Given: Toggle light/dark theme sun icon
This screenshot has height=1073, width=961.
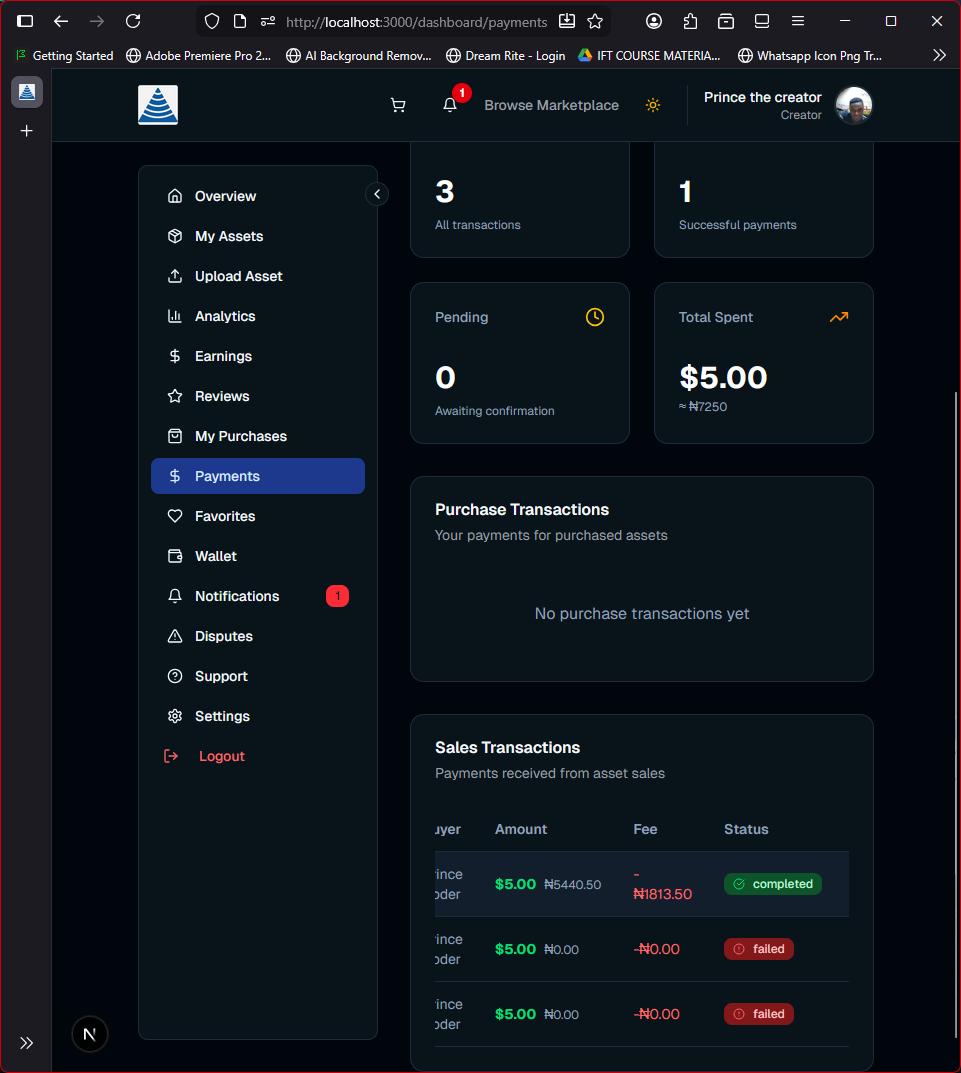Looking at the screenshot, I should [653, 105].
